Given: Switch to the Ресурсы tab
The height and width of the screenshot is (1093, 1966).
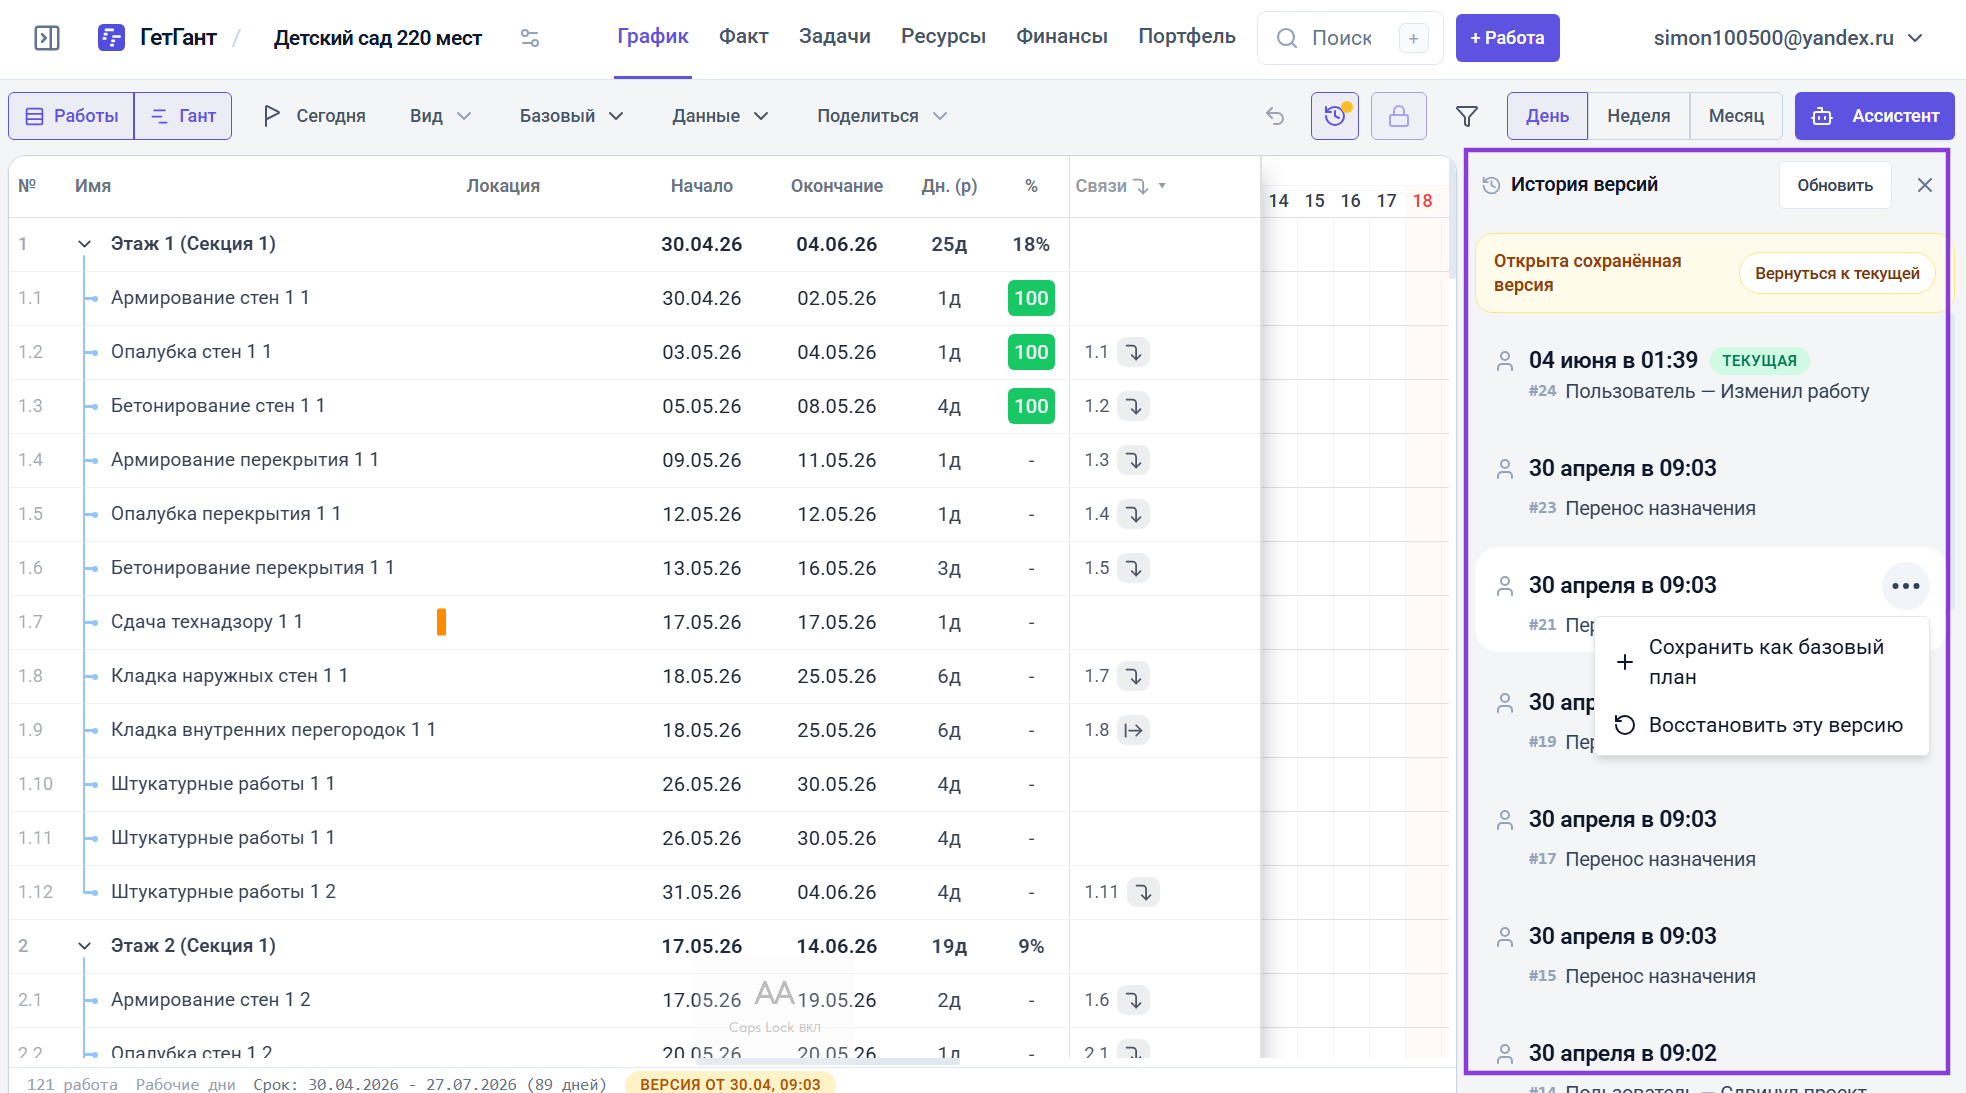Looking at the screenshot, I should click(x=943, y=37).
